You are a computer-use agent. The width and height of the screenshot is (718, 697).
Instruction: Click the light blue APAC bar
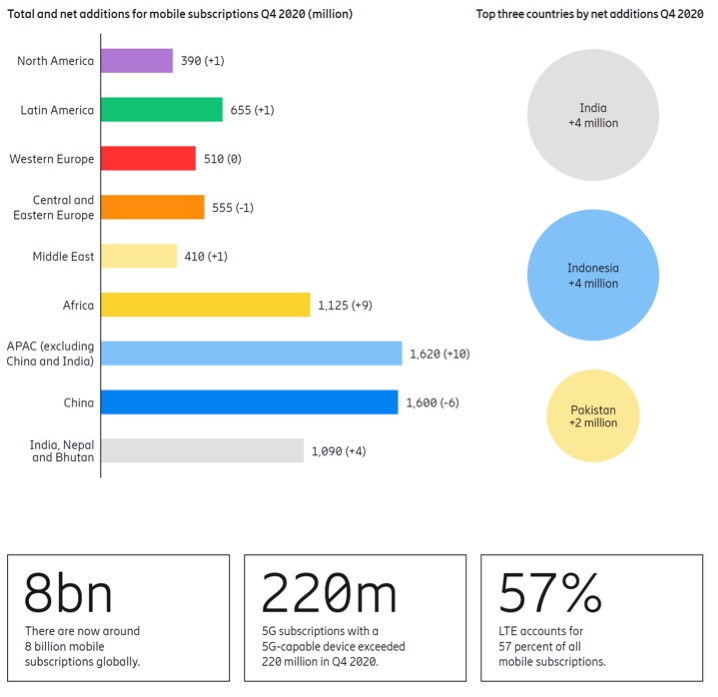(x=251, y=353)
